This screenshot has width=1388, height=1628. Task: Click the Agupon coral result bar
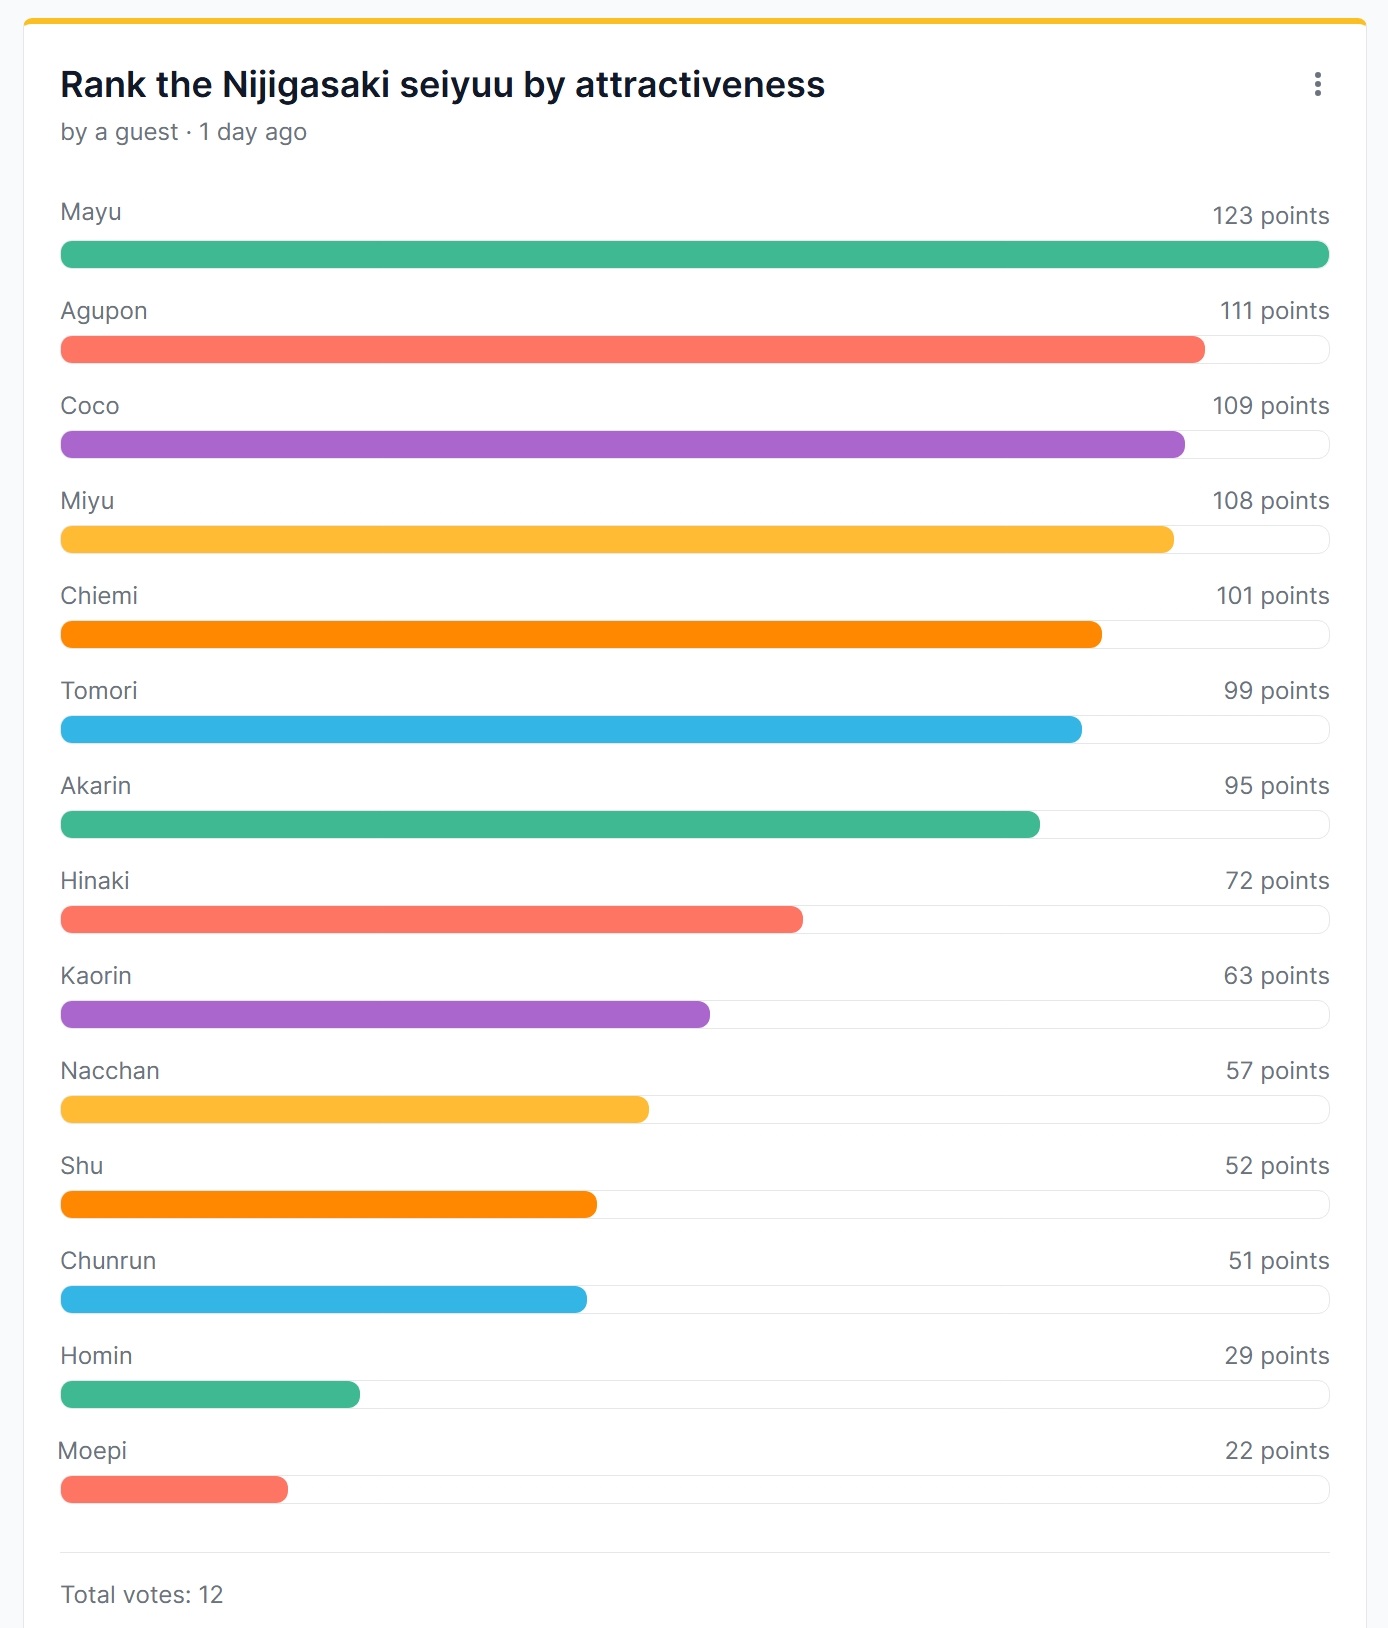click(x=633, y=350)
